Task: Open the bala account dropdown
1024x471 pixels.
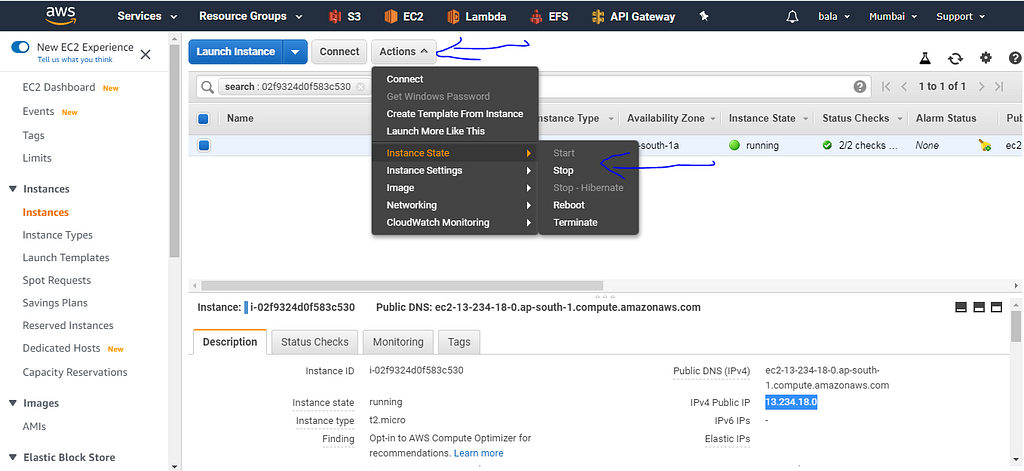Action: coord(834,16)
